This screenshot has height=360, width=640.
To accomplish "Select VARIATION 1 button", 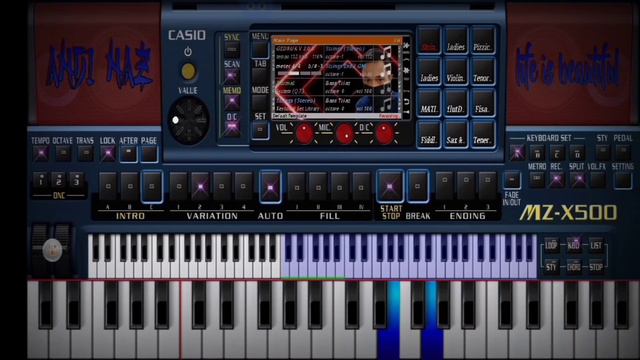I will tap(178, 187).
